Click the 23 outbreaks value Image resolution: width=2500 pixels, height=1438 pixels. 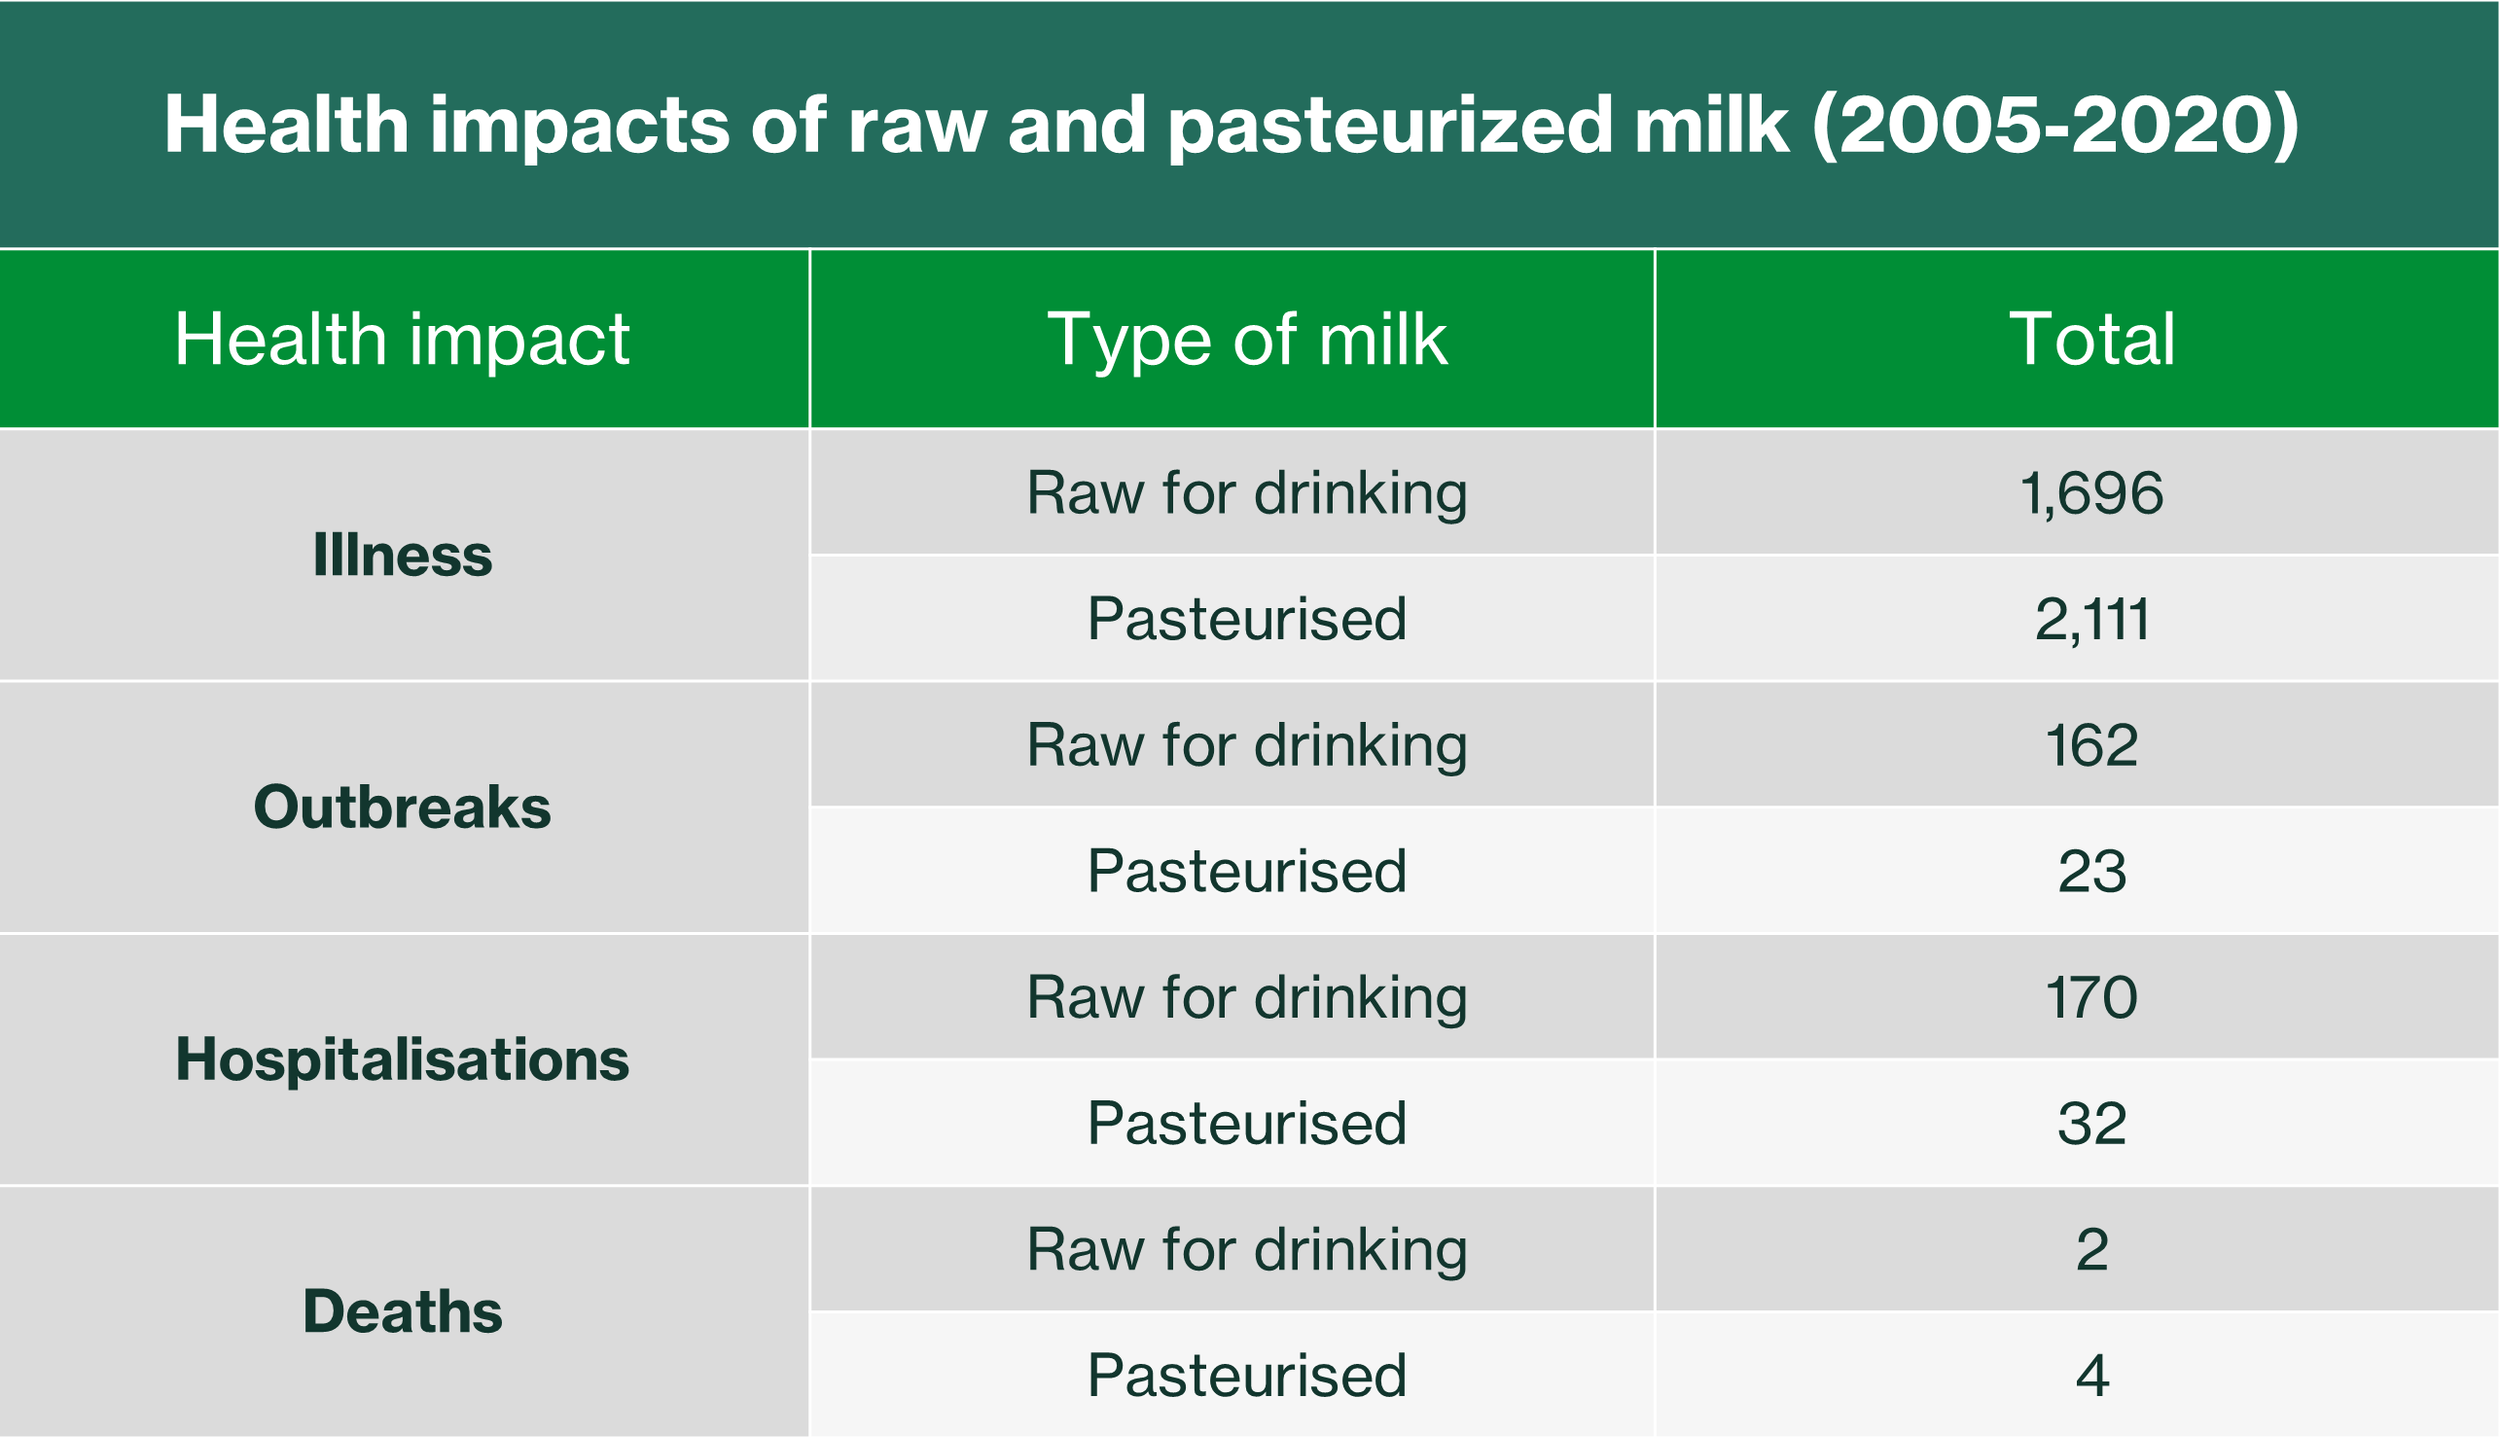(2078, 871)
